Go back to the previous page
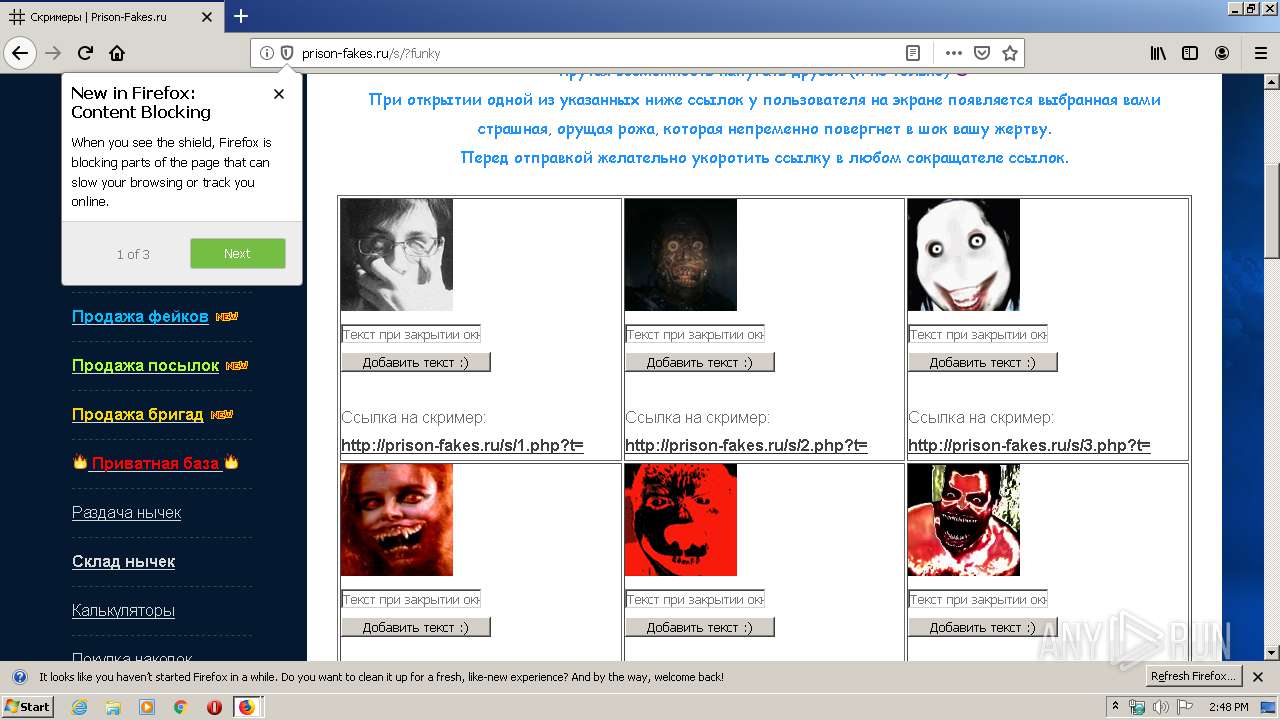This screenshot has height=720, width=1280. (20, 53)
